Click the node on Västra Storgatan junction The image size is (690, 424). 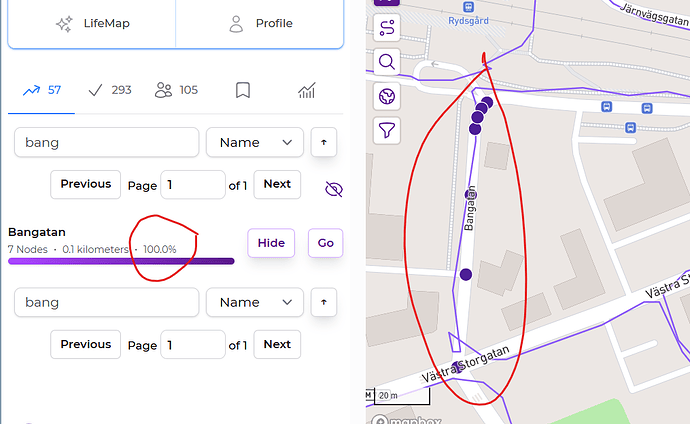[458, 367]
